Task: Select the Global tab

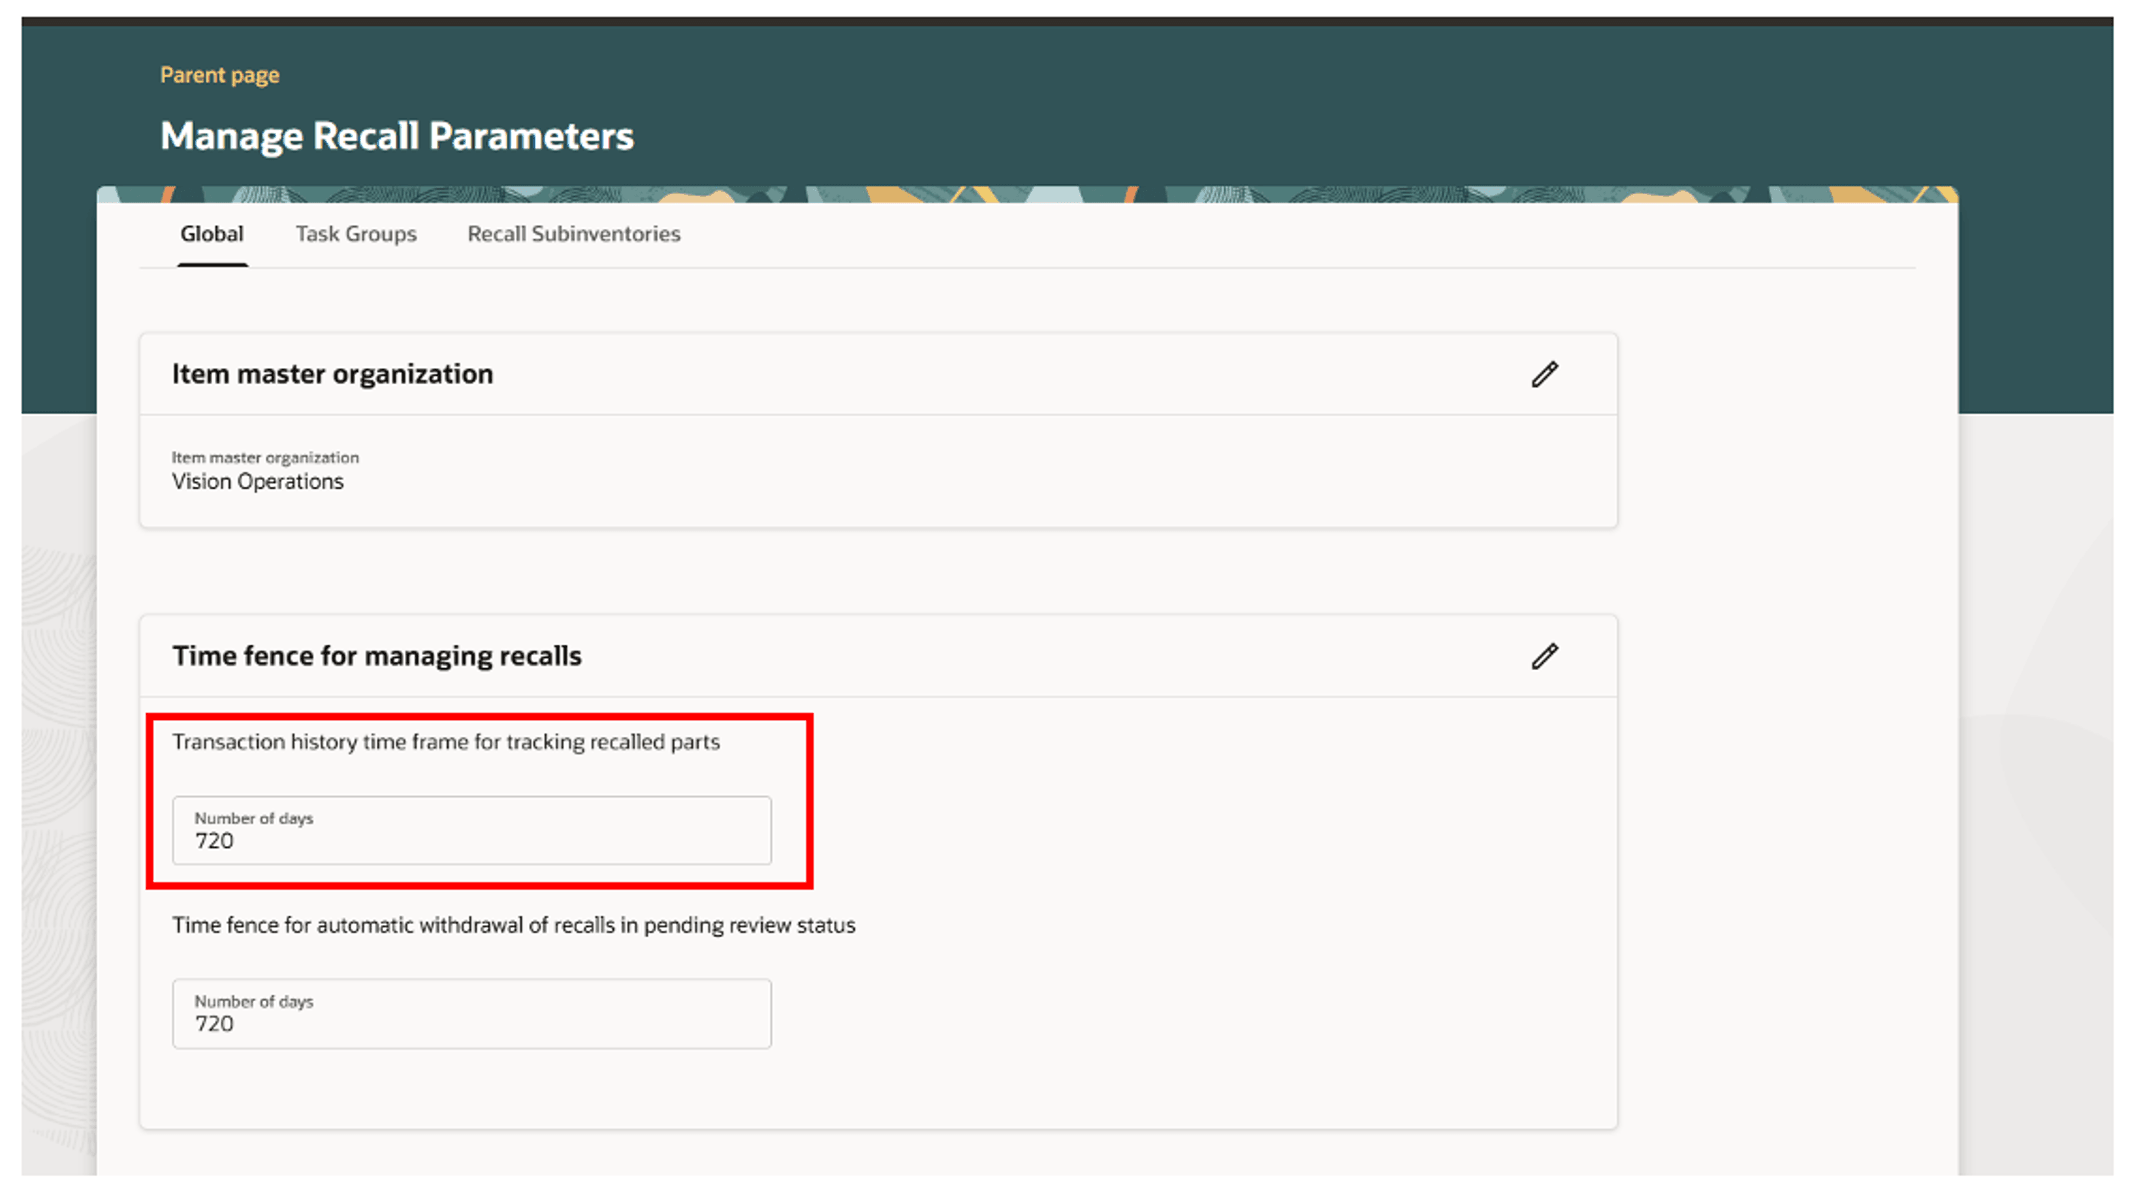Action: (x=211, y=234)
